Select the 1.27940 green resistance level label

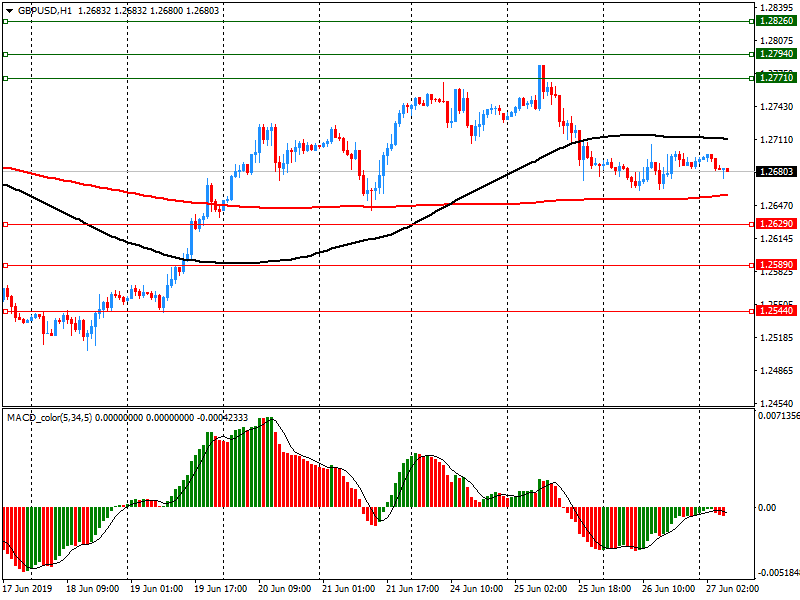coord(777,54)
